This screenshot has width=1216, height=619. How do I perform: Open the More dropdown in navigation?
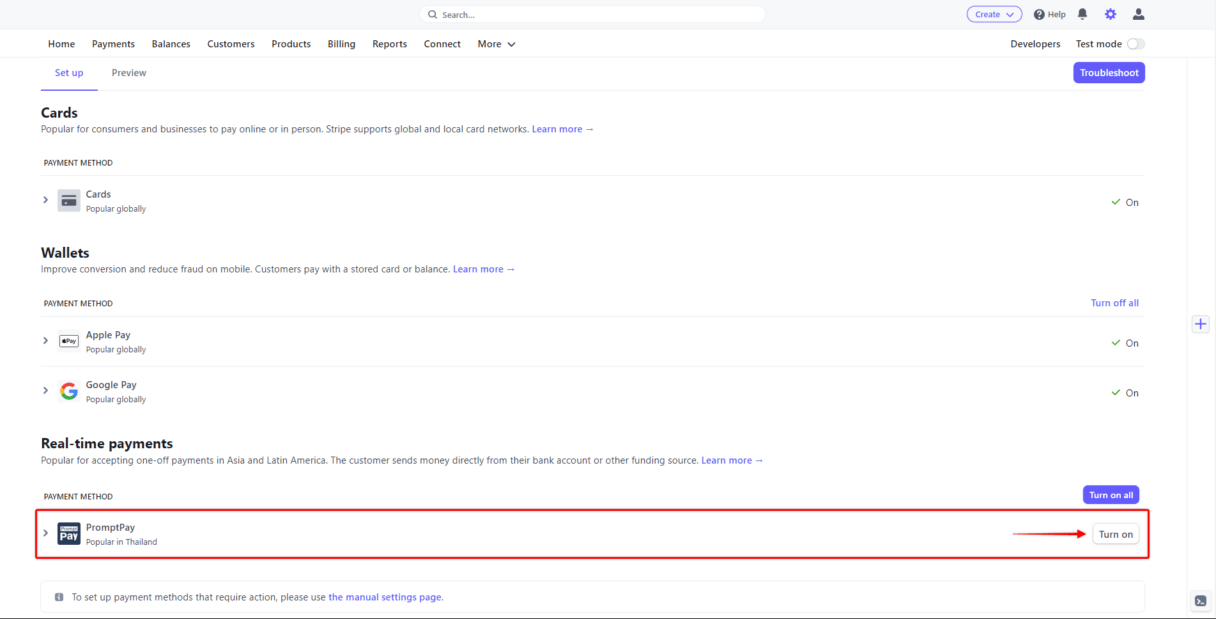(x=496, y=44)
